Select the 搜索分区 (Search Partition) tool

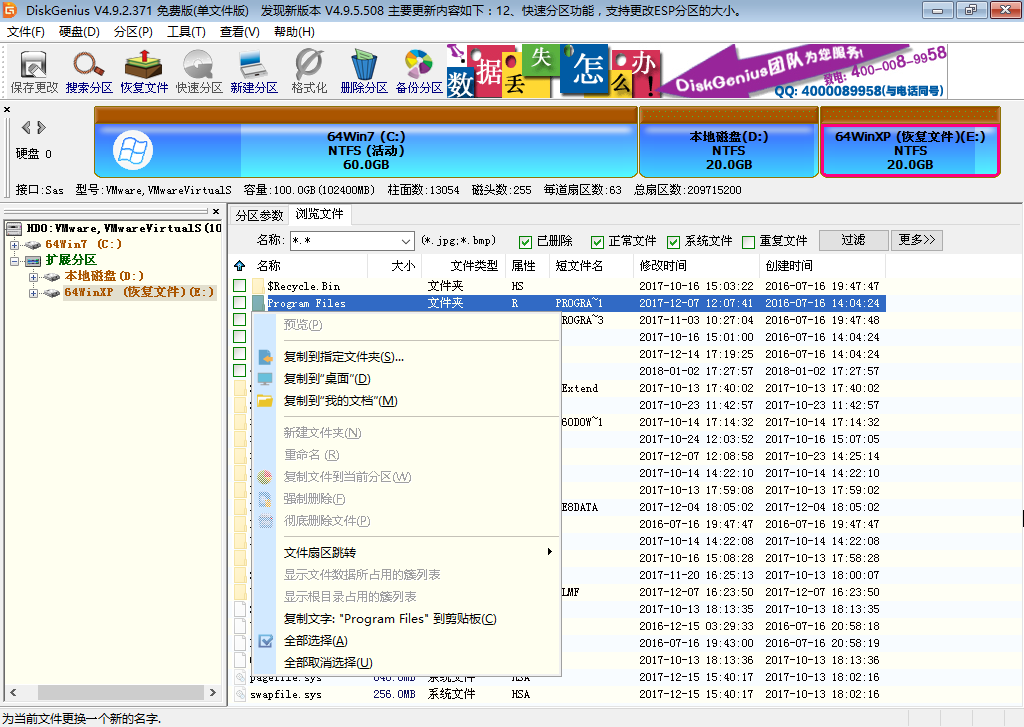[90, 70]
